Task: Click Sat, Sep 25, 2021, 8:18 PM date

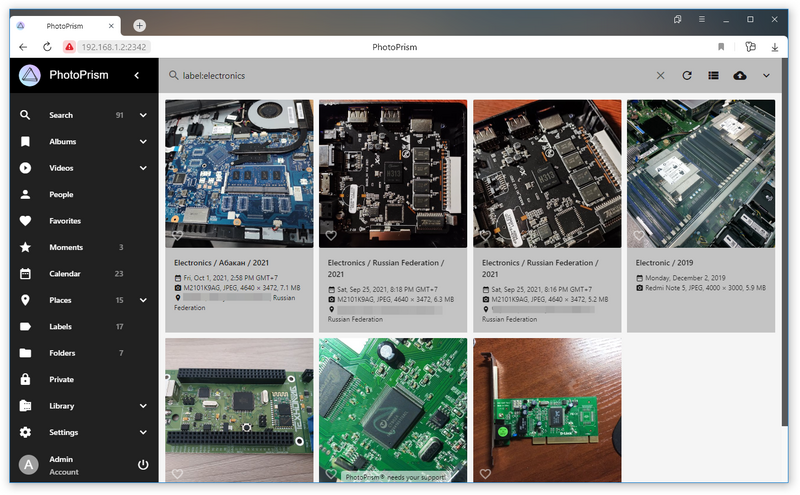Action: click(x=387, y=289)
